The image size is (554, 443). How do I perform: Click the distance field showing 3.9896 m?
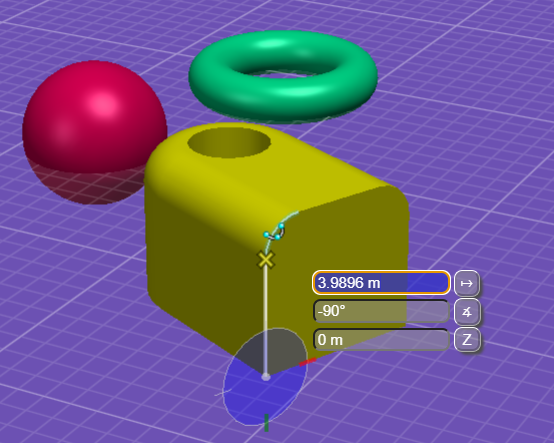pyautogui.click(x=381, y=283)
